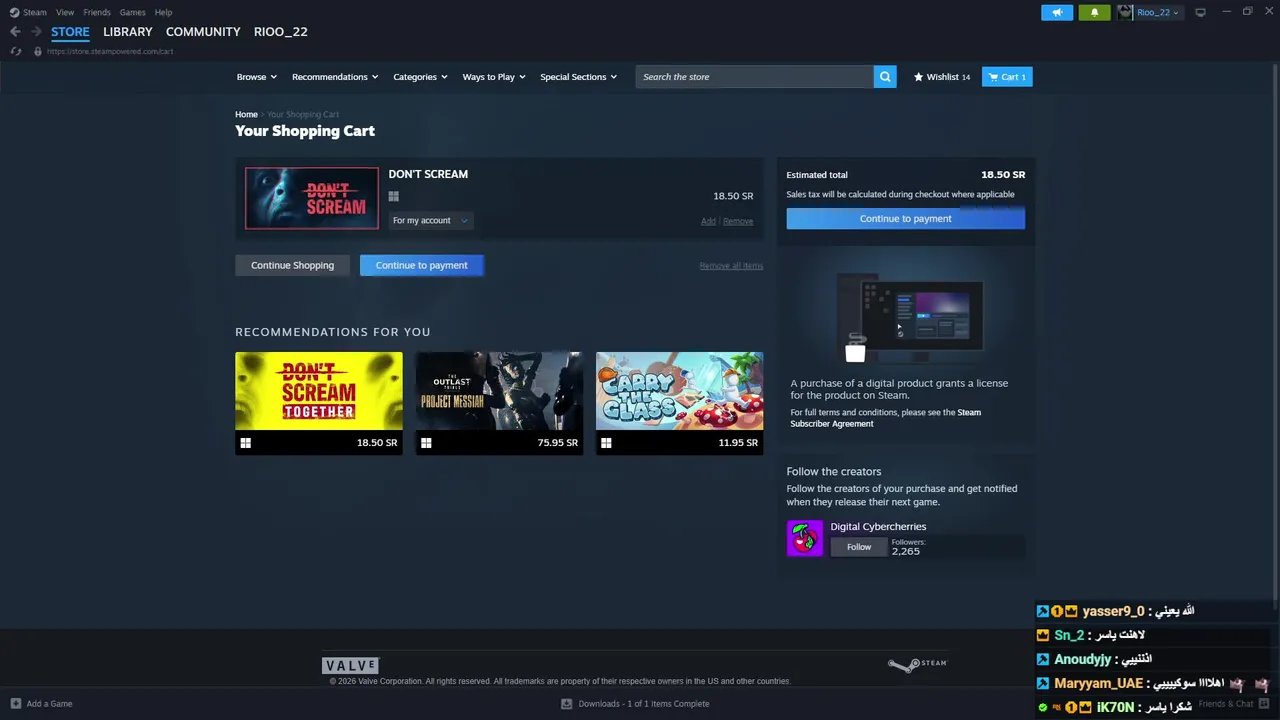Switch to Big Picture mode monitor icon
1280x720 pixels.
1200,12
